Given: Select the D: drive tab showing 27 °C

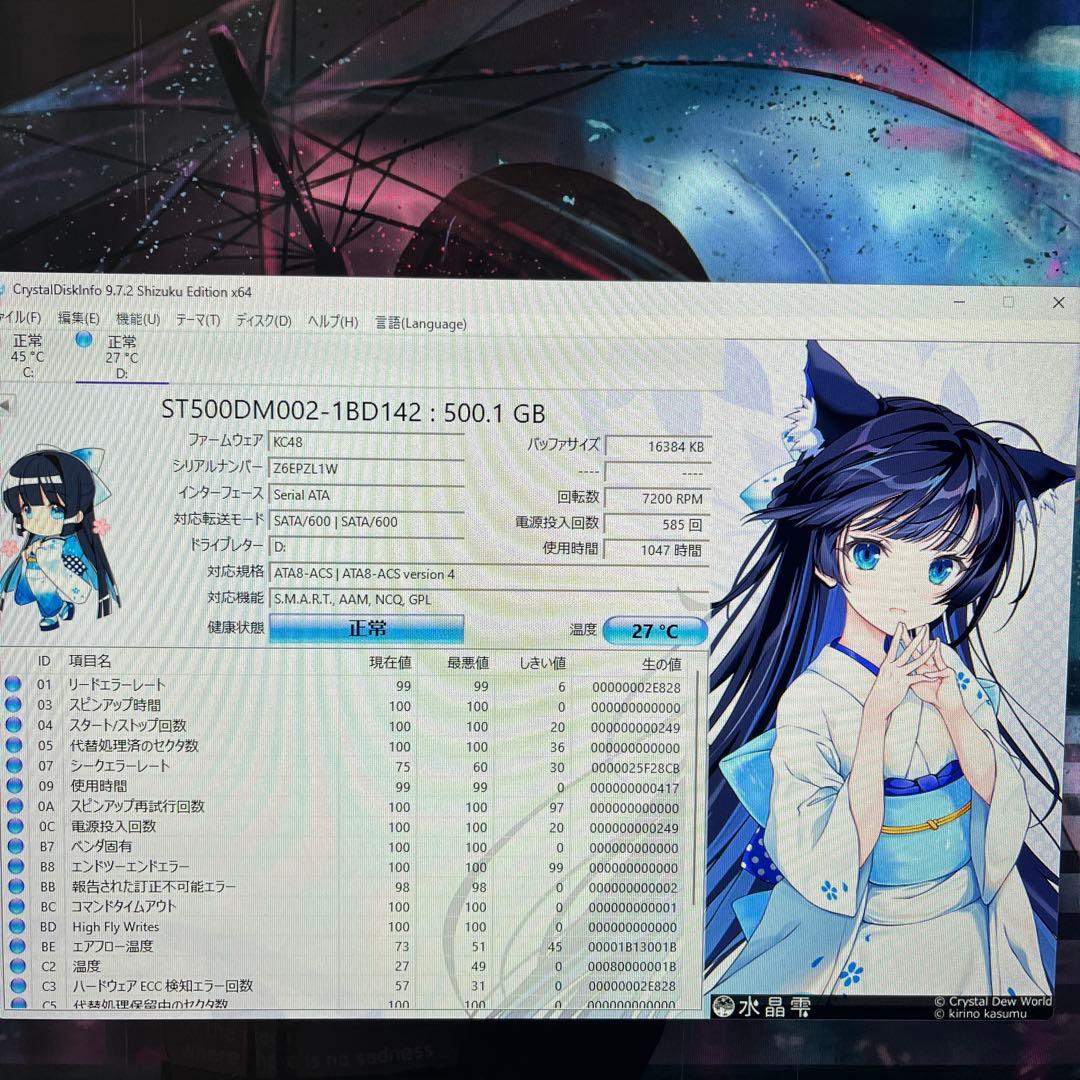Looking at the screenshot, I should point(122,357).
